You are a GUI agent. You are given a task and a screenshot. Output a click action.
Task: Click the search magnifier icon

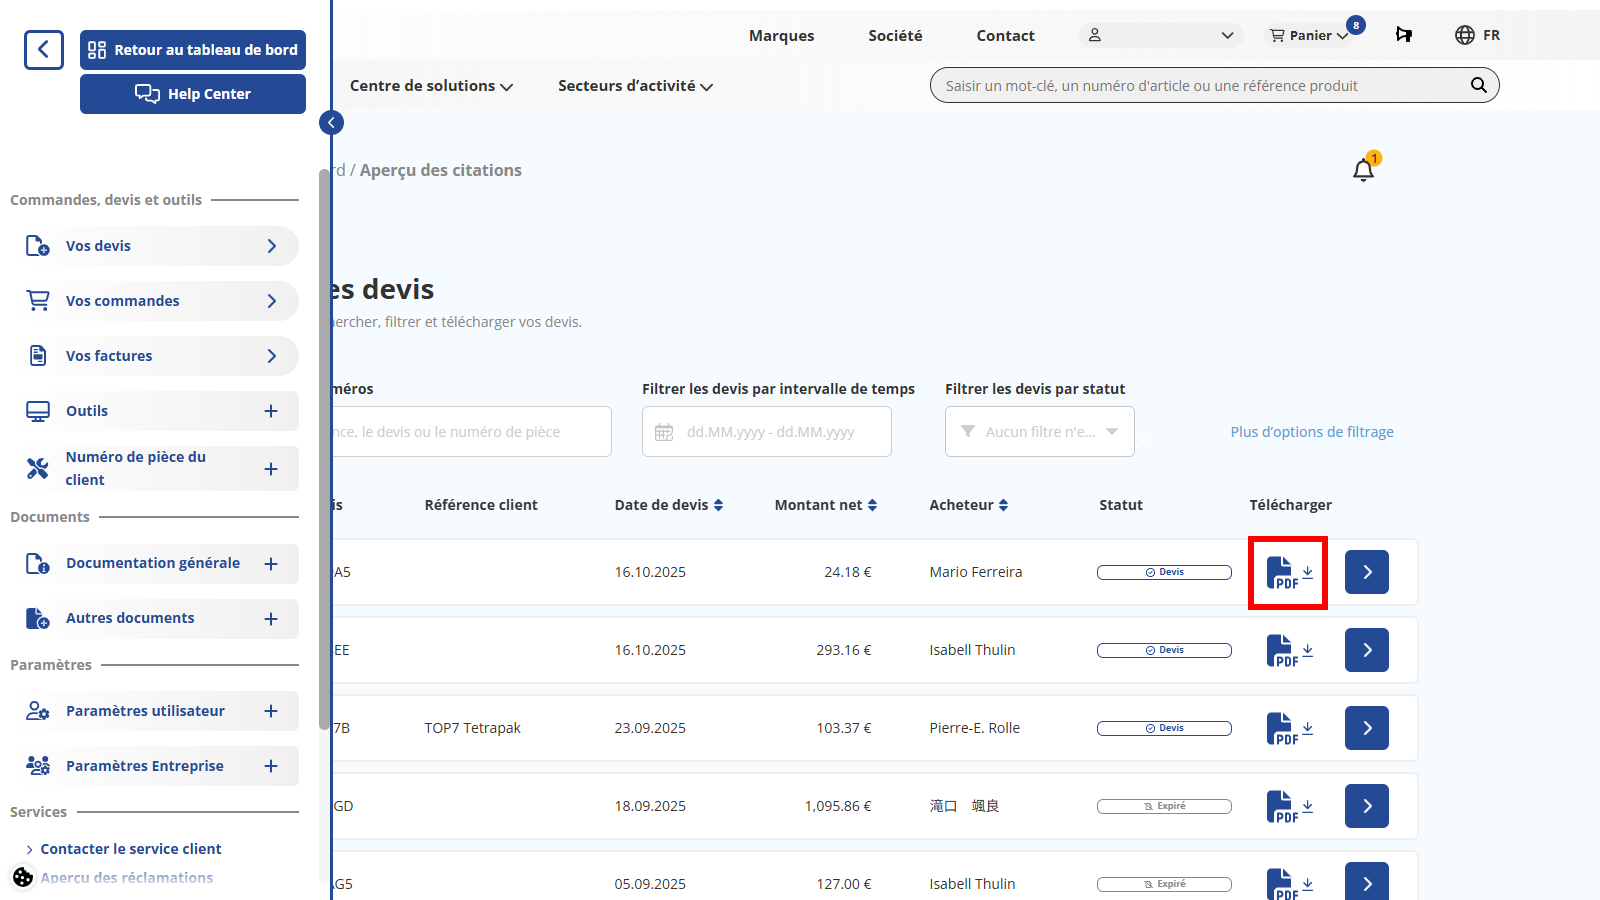pos(1478,86)
